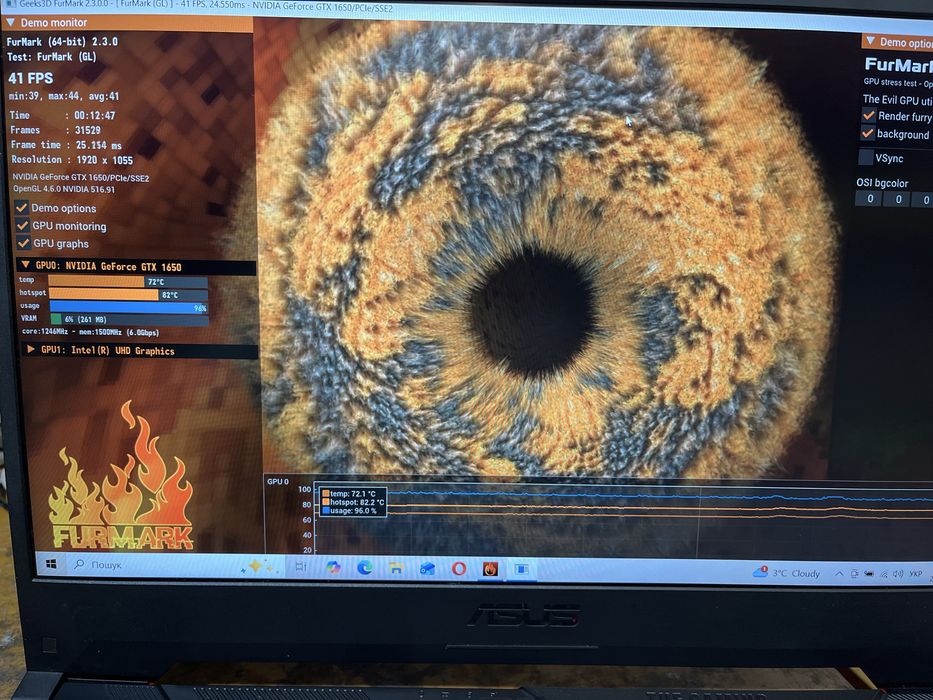This screenshot has height=700, width=933.
Task: Click the hotspot 82°C bar
Action: 129,295
